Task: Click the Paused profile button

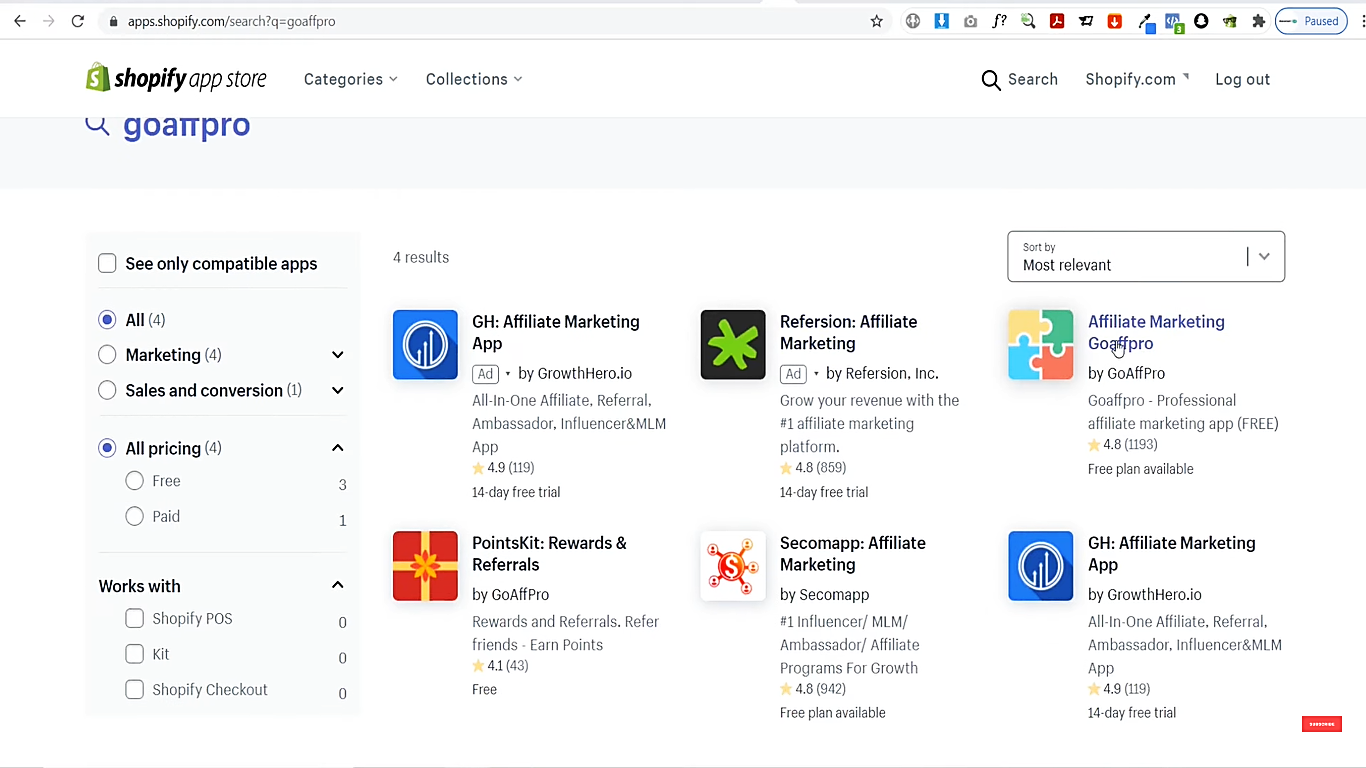Action: (1311, 21)
